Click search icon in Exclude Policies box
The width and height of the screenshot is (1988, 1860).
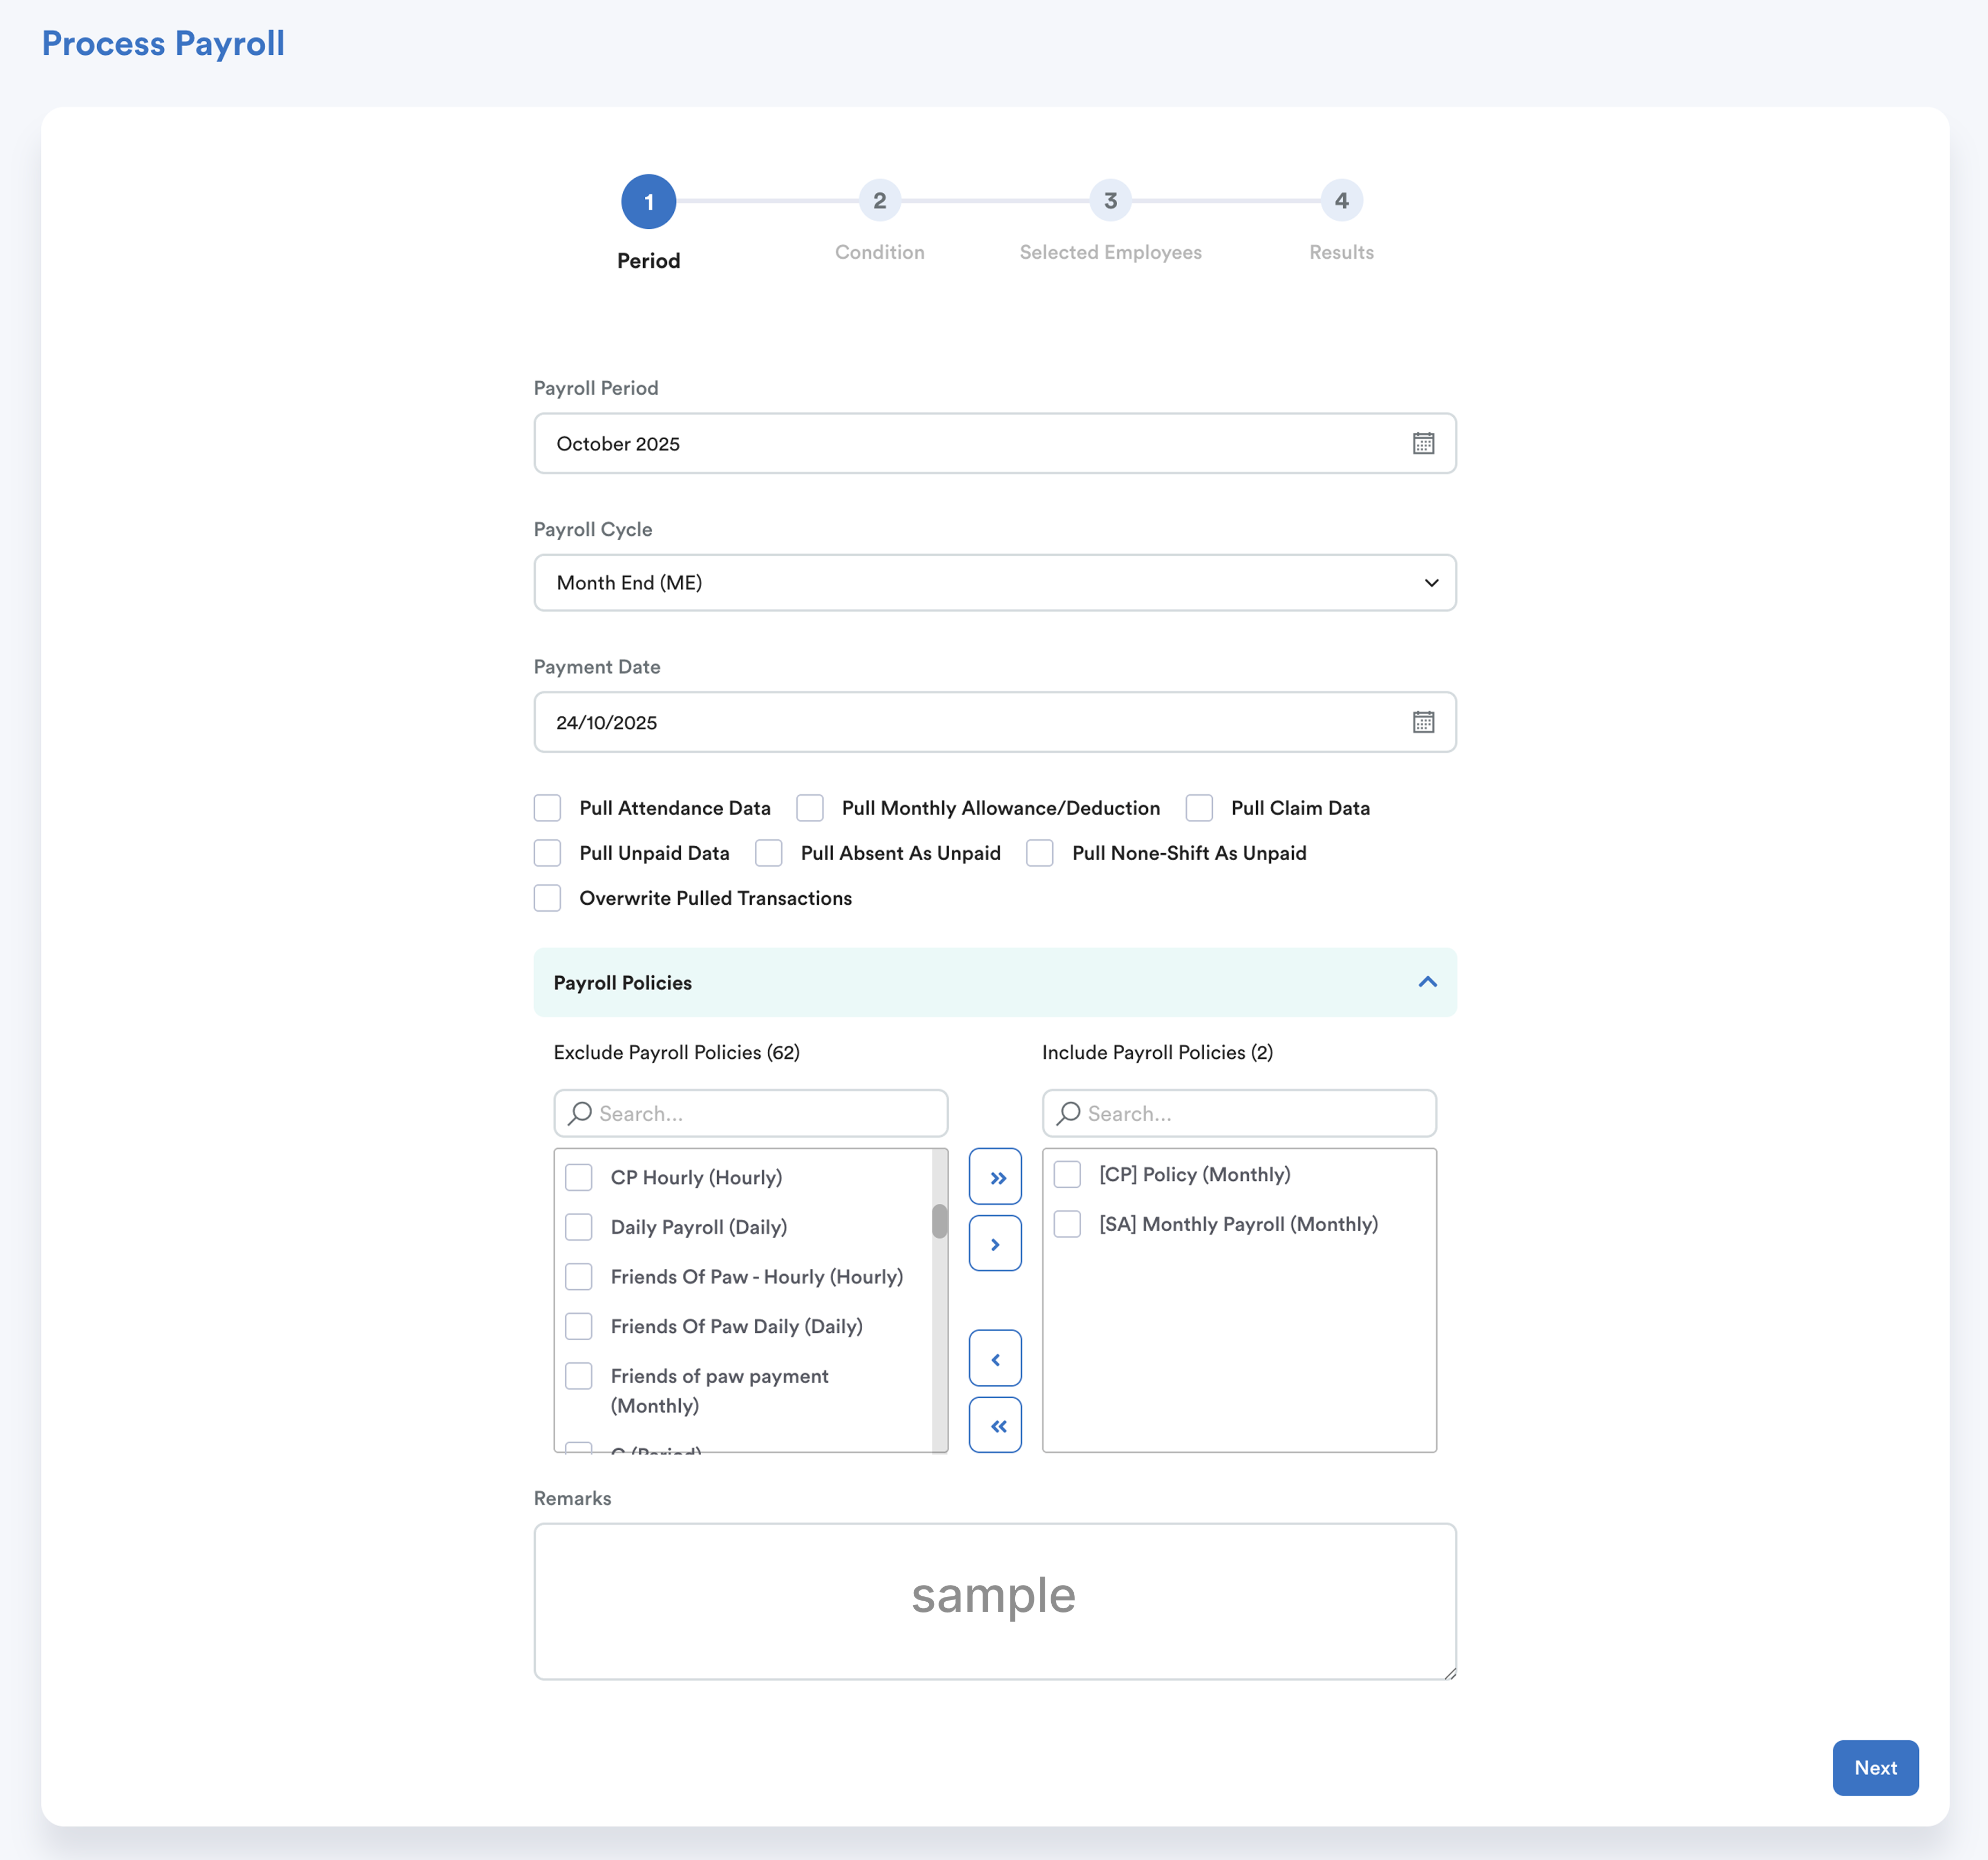click(580, 1113)
